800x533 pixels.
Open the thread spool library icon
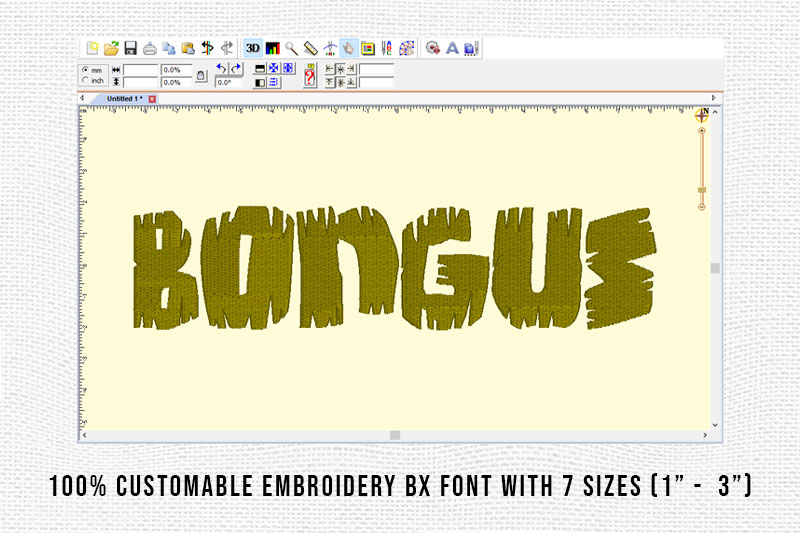tap(433, 48)
